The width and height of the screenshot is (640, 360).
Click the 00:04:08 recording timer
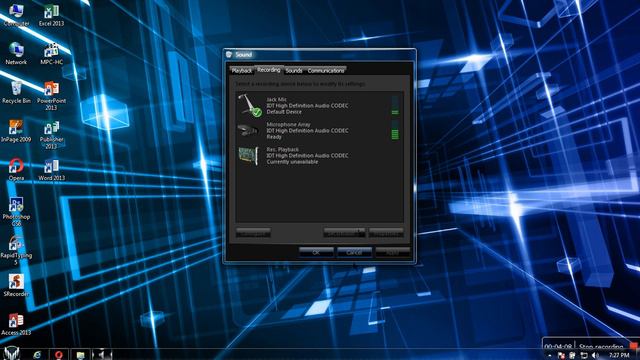(558, 347)
